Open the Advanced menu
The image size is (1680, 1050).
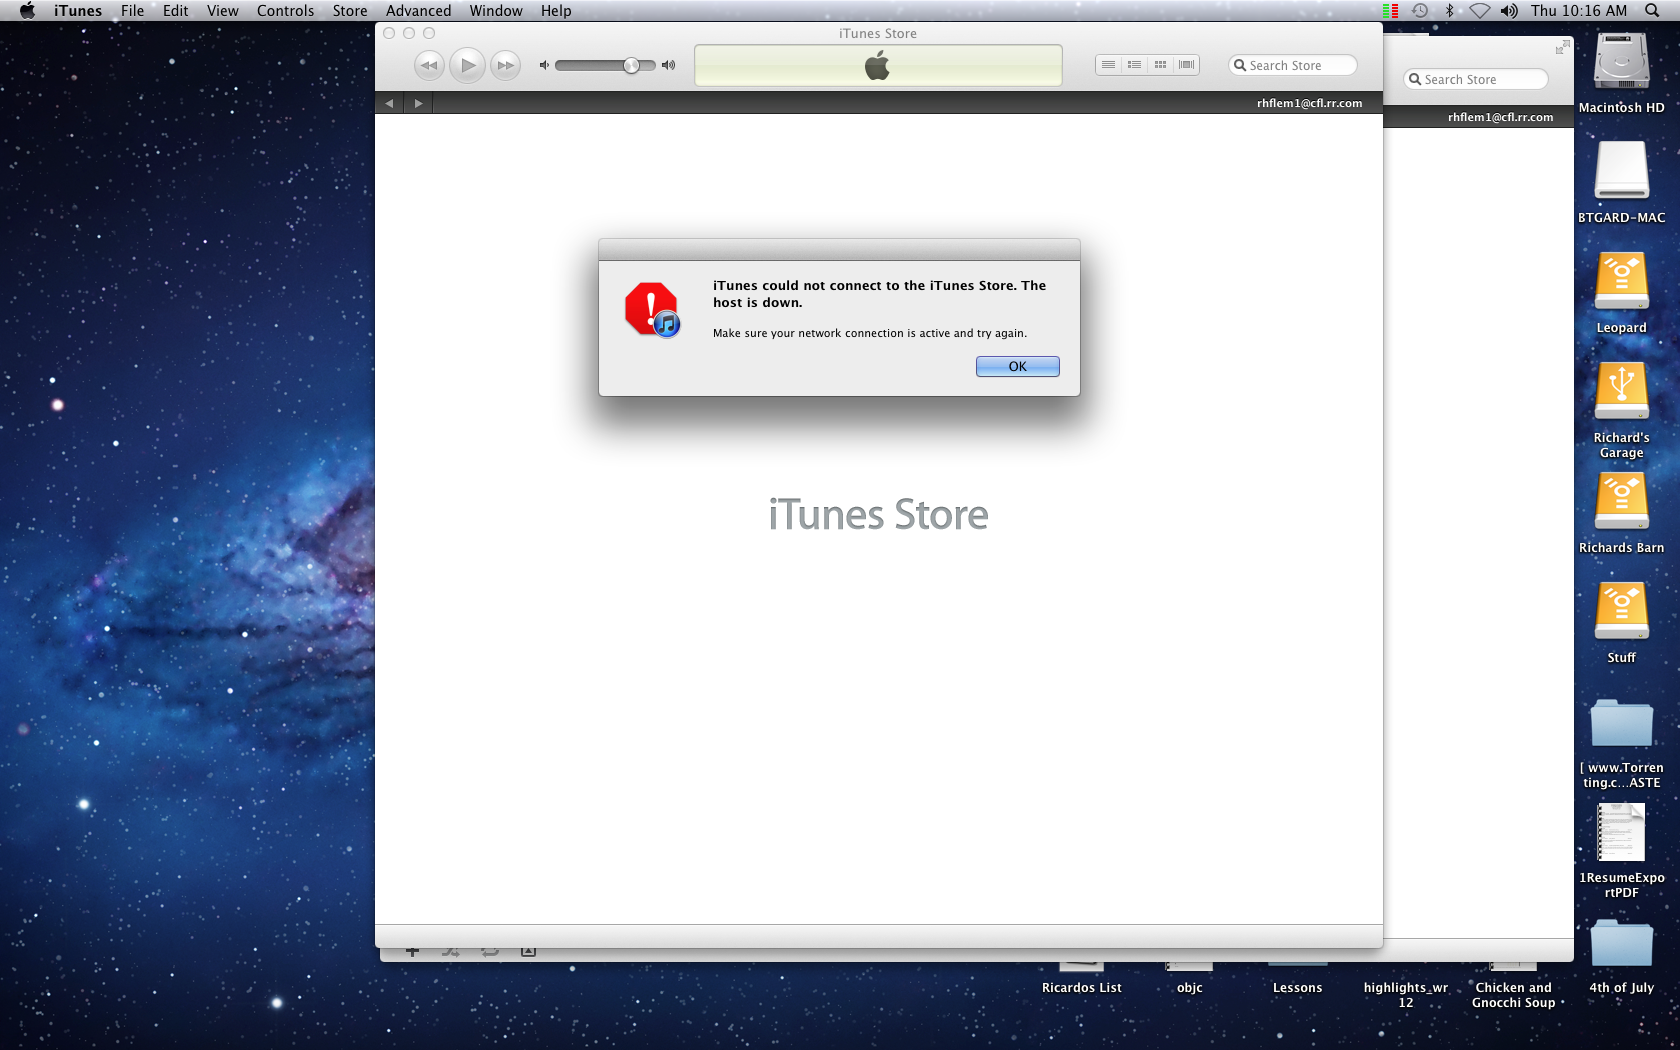(x=418, y=11)
